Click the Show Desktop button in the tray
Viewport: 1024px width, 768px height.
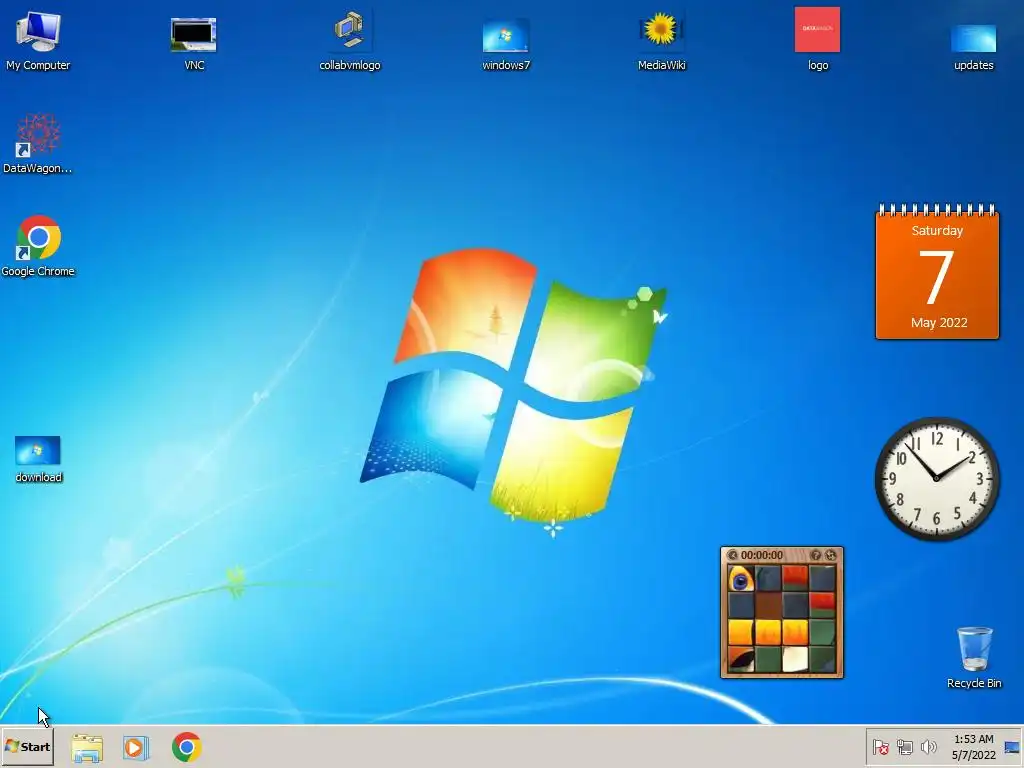[1012, 747]
